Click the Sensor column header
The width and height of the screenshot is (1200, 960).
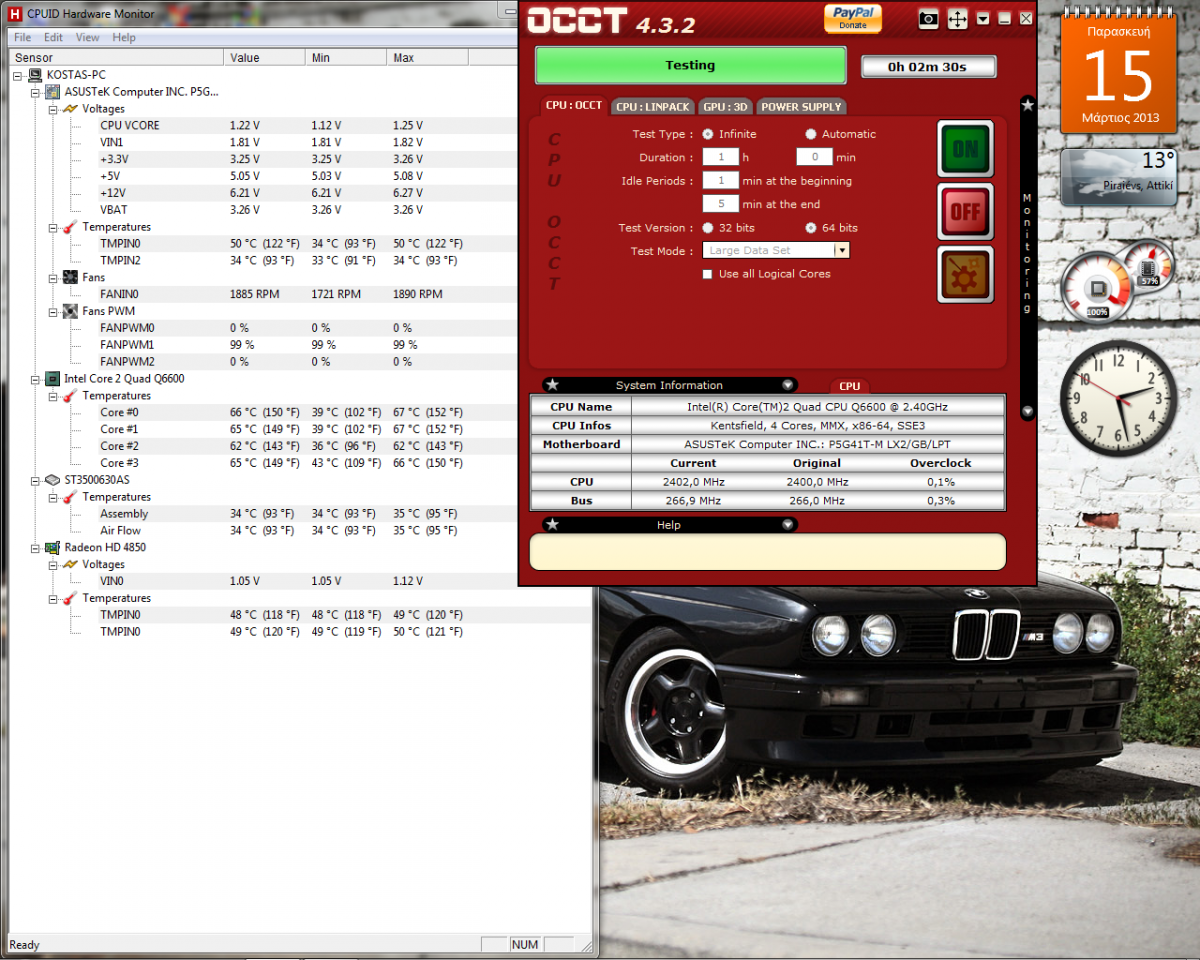116,58
